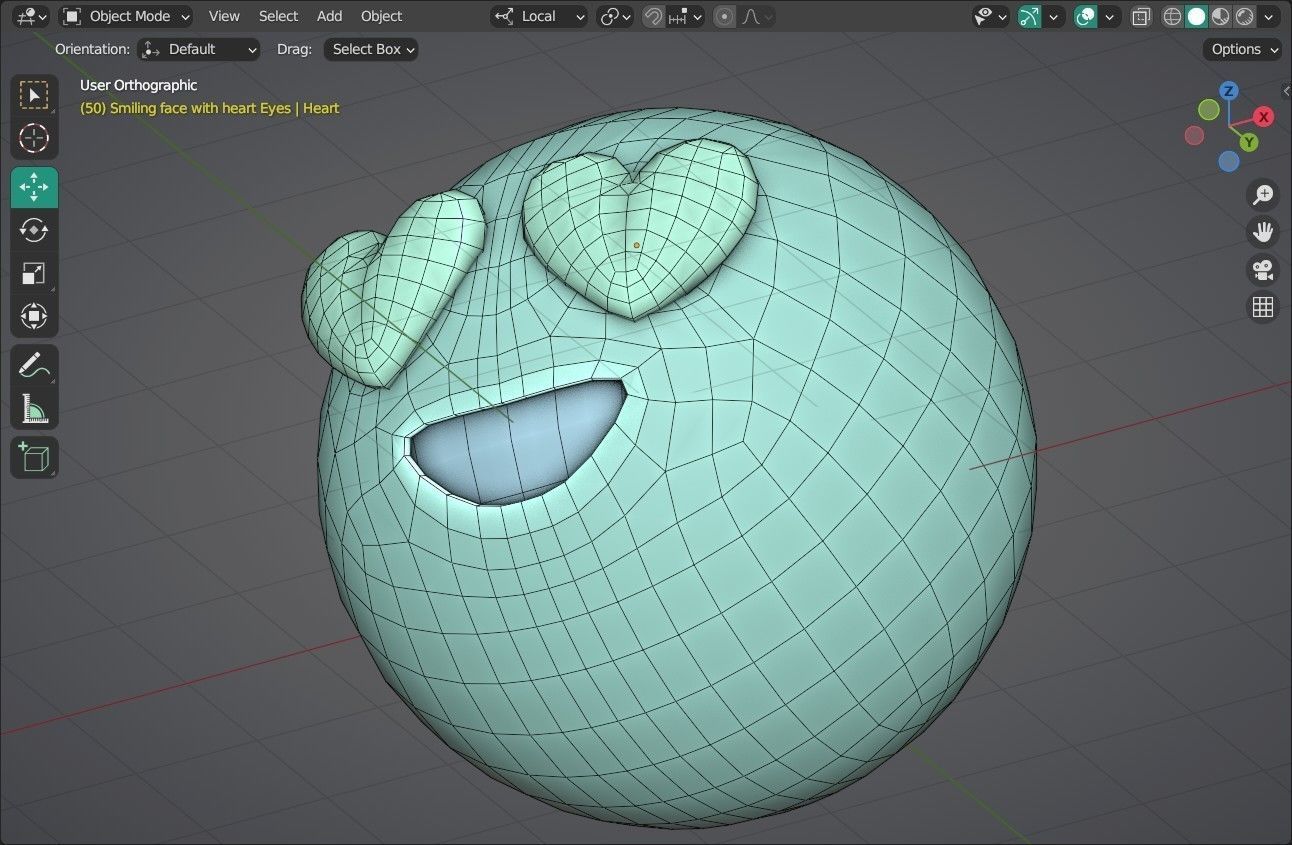Select the Scale tool
The image size is (1292, 845).
(x=34, y=273)
